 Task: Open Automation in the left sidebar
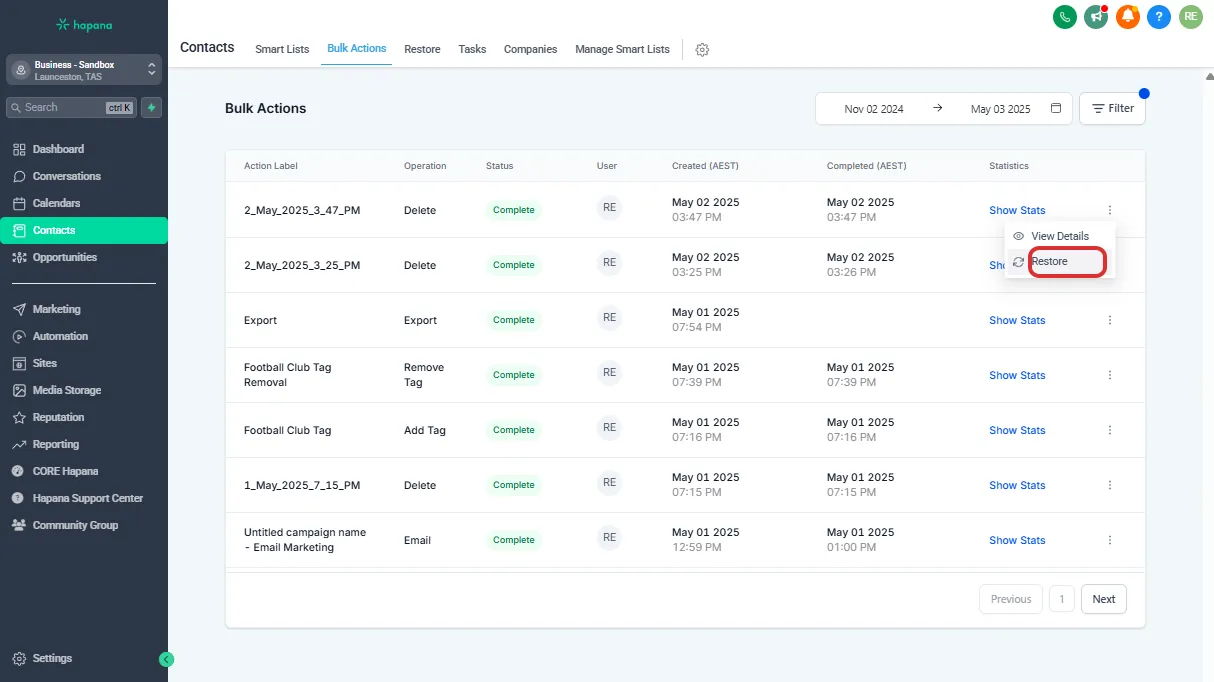(60, 336)
